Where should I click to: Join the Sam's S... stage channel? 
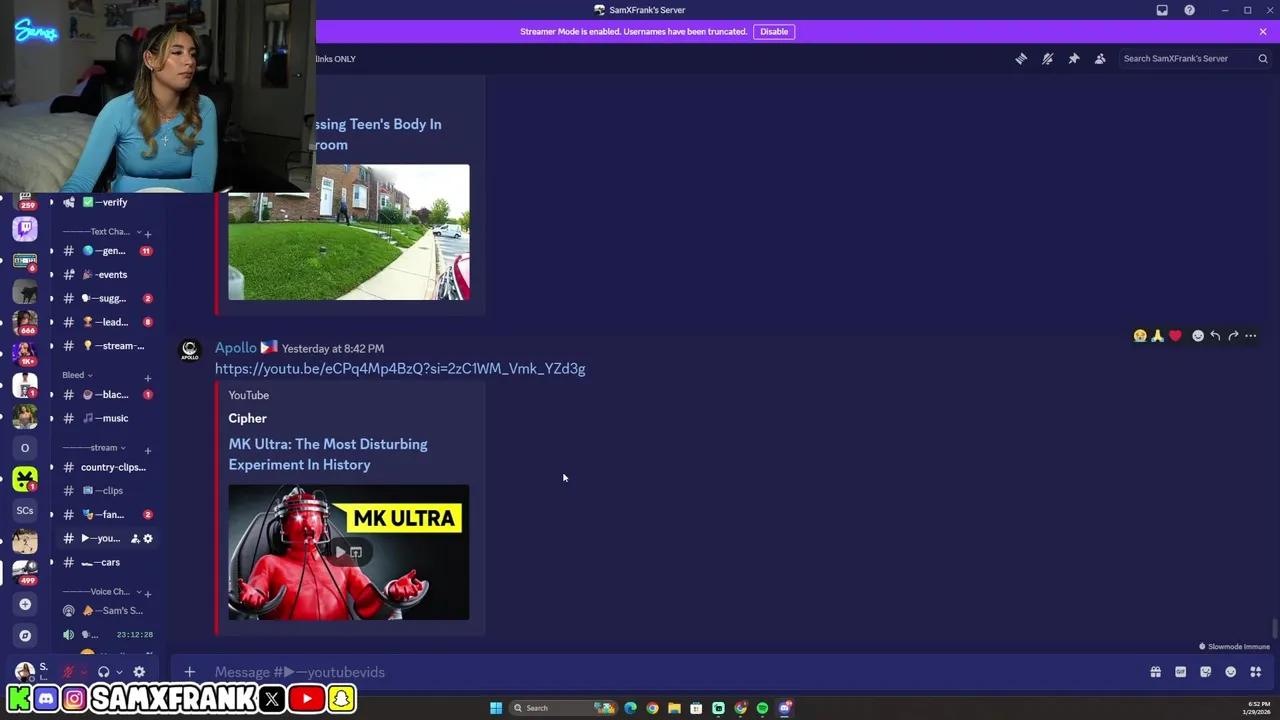pos(106,611)
